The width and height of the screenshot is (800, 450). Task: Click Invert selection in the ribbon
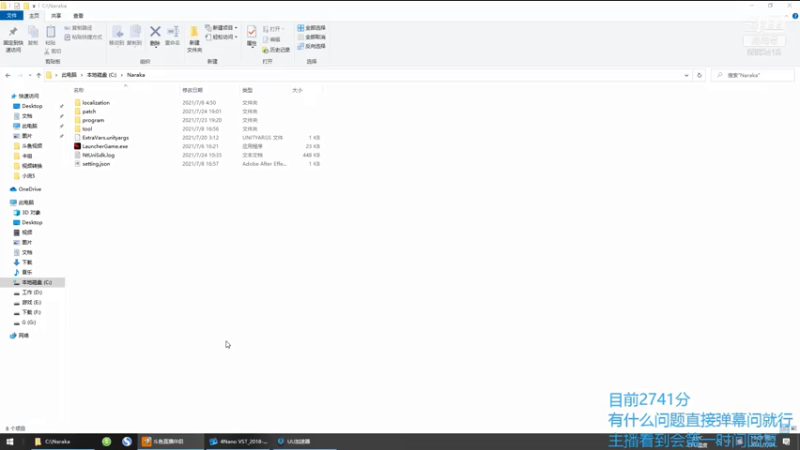tap(311, 46)
